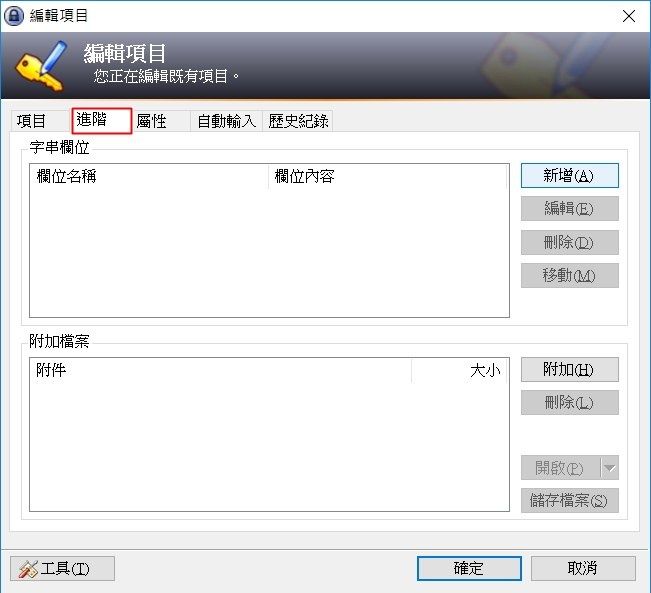651x593 pixels.
Task: Click the key and pen banner icon
Action: (42, 66)
